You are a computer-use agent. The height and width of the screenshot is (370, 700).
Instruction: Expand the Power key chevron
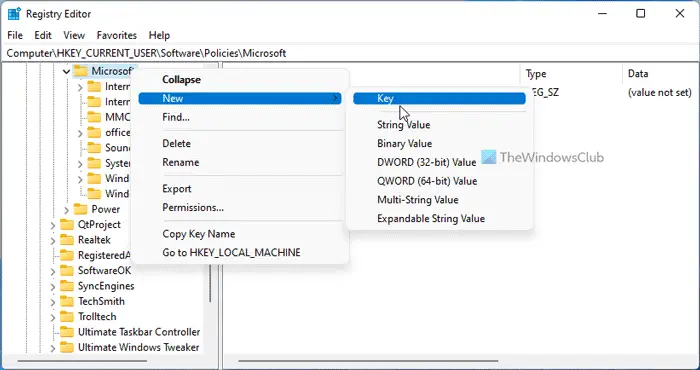(66, 209)
